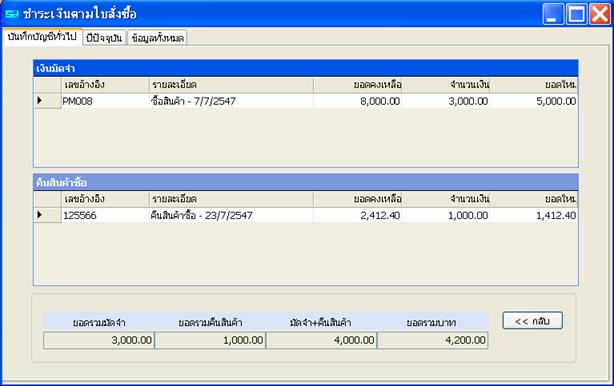Click the ยอดรวมมัดจำ total field 3,000.00

click(99, 340)
